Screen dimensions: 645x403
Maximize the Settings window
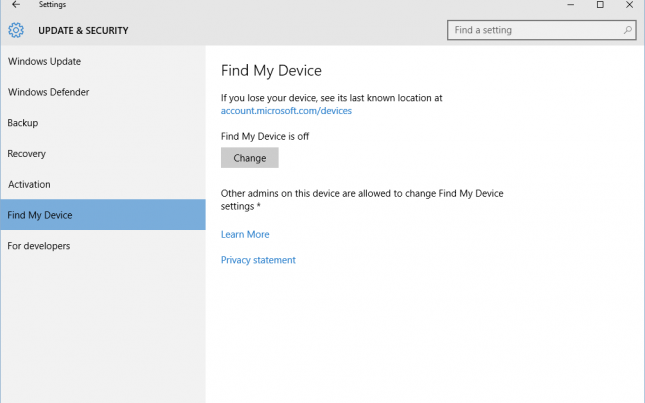[600, 5]
